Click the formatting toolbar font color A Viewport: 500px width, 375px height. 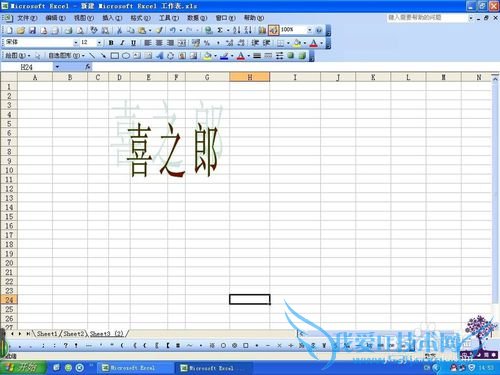pyautogui.click(x=313, y=43)
